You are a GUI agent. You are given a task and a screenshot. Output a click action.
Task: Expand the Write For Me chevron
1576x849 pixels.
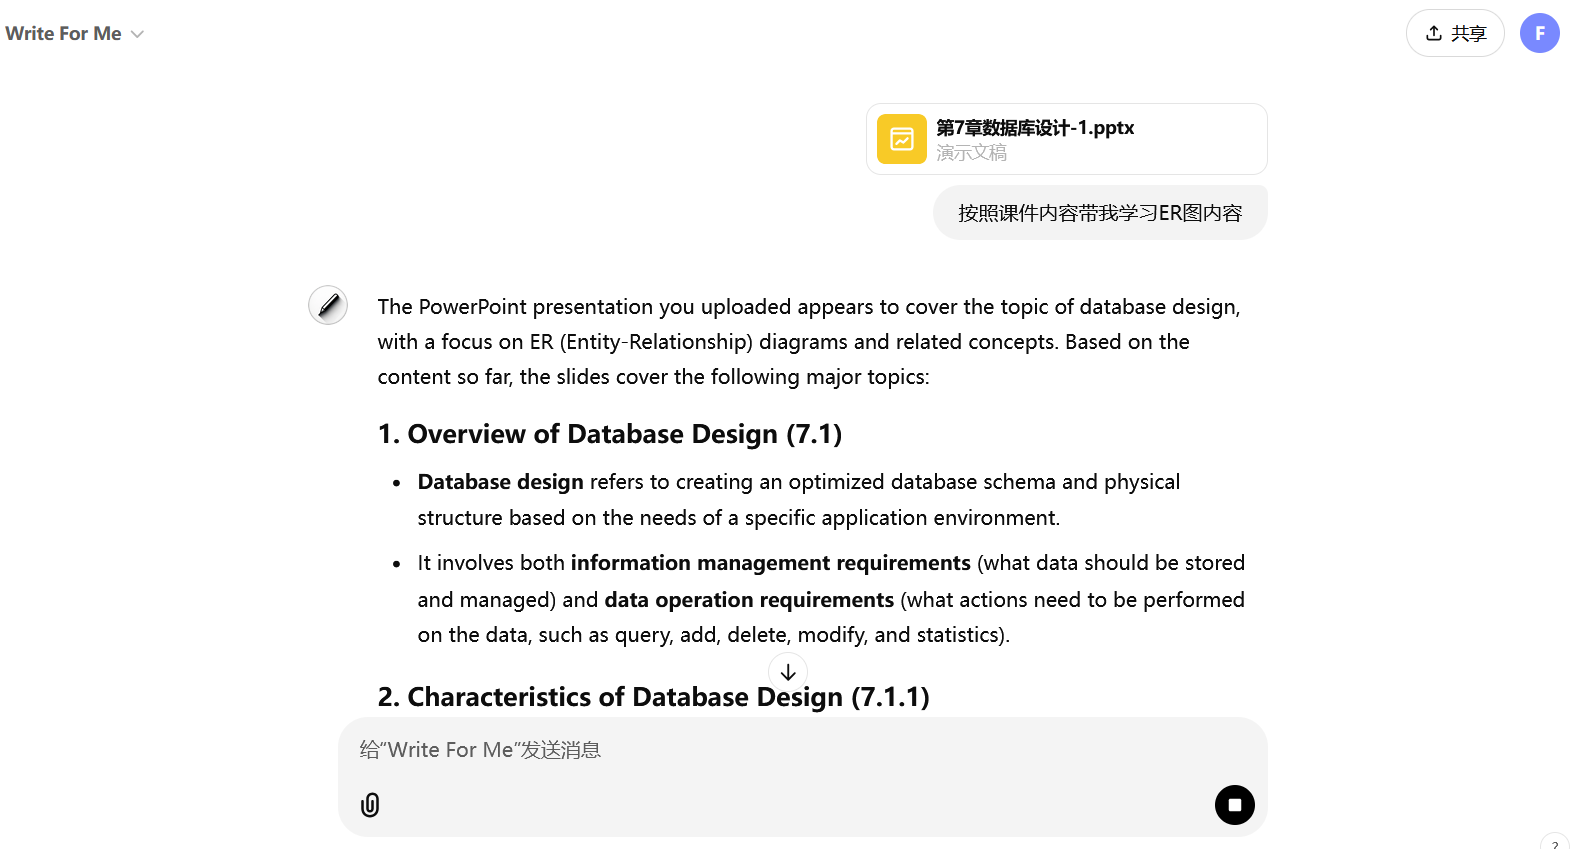pos(138,34)
